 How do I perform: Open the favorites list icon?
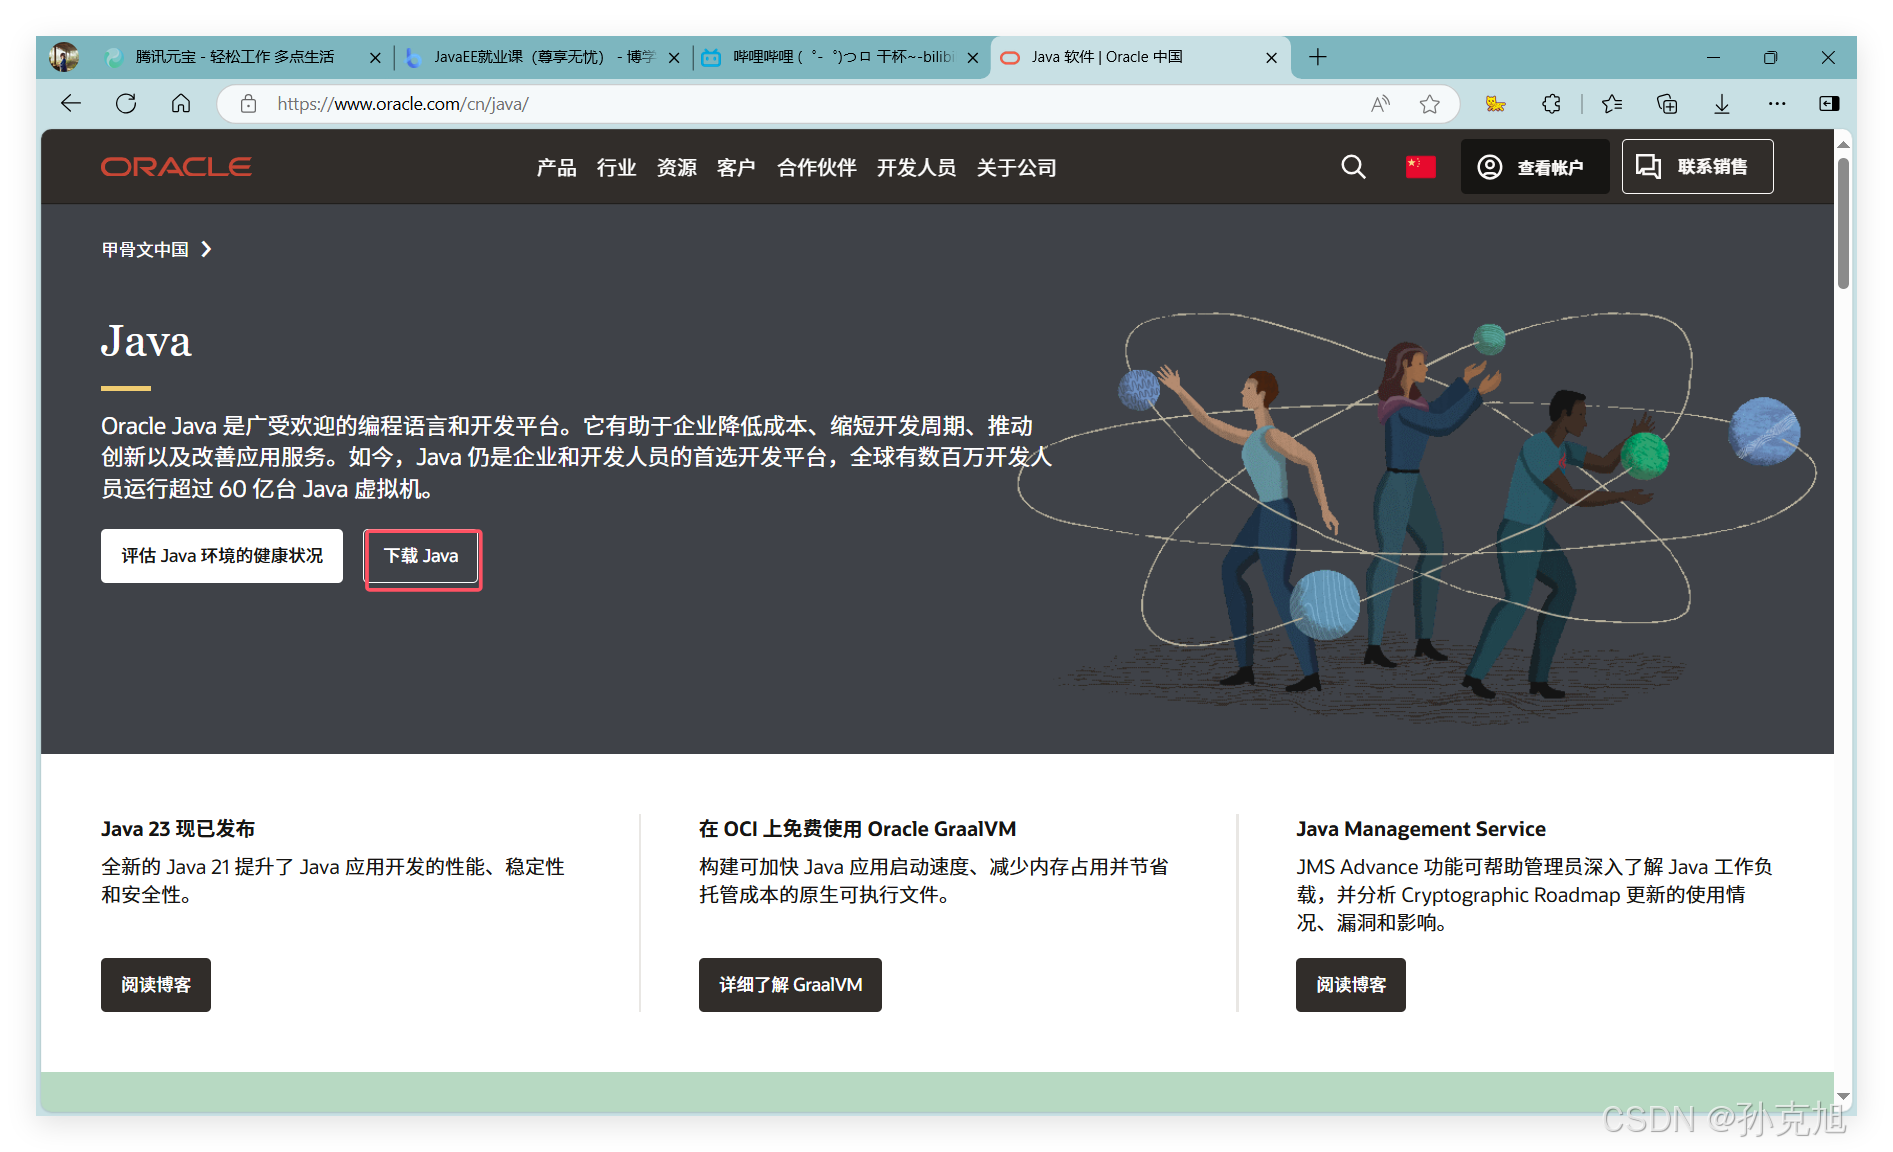pyautogui.click(x=1612, y=104)
